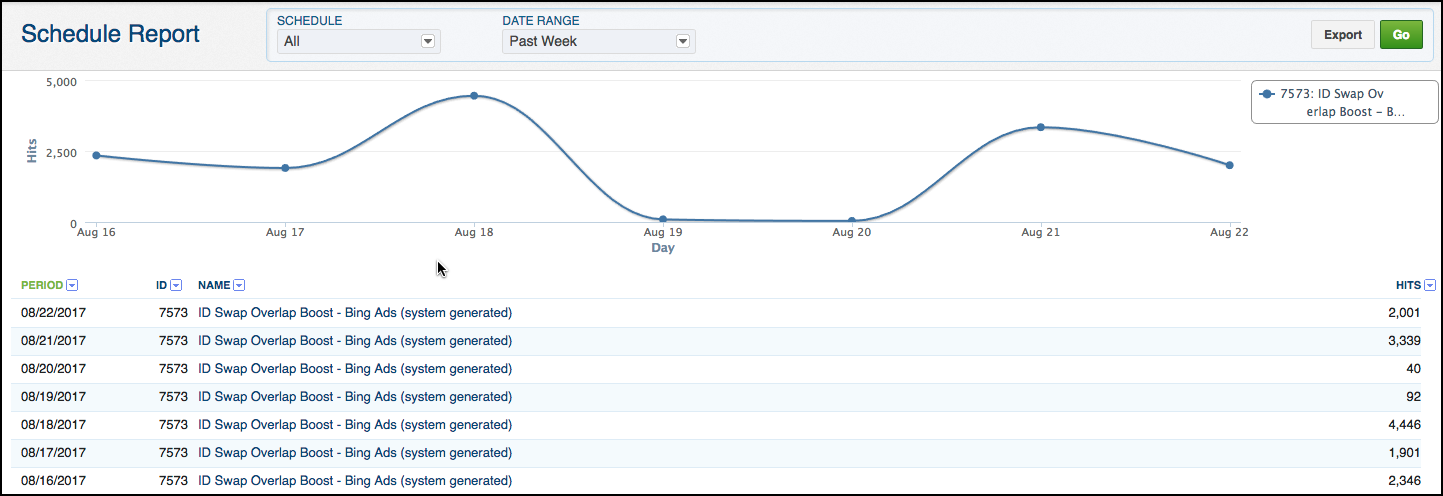
Task: Click the hits value 1,901
Action: coord(1403,453)
